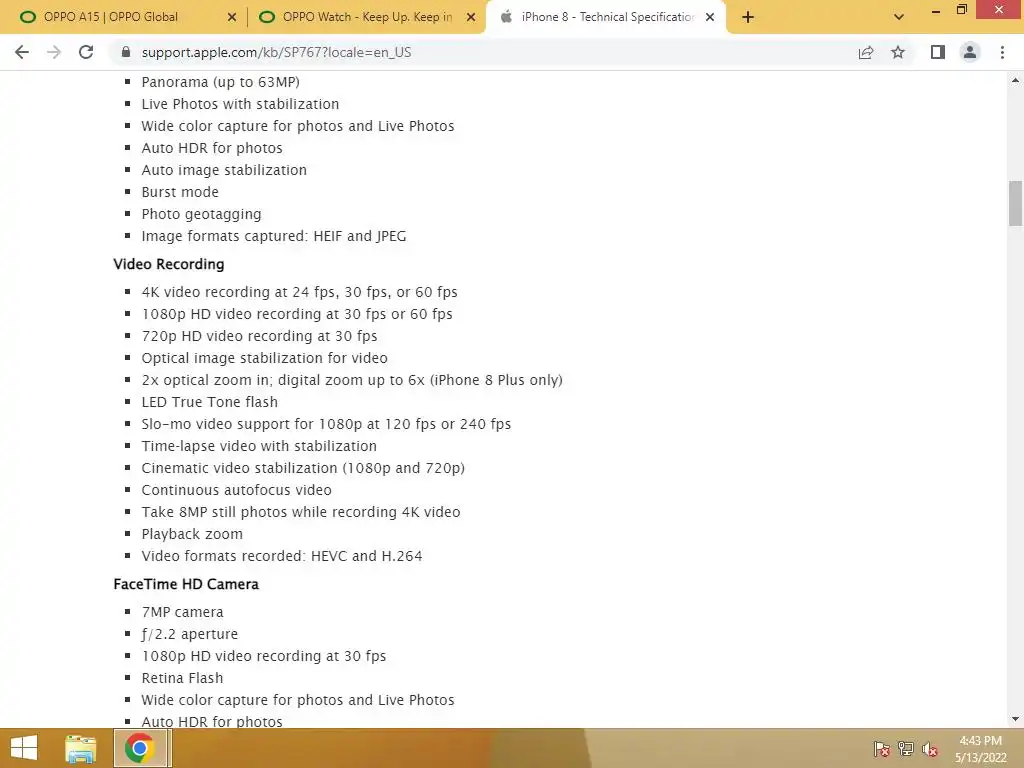
Task: Click the forward navigation arrow
Action: [54, 52]
